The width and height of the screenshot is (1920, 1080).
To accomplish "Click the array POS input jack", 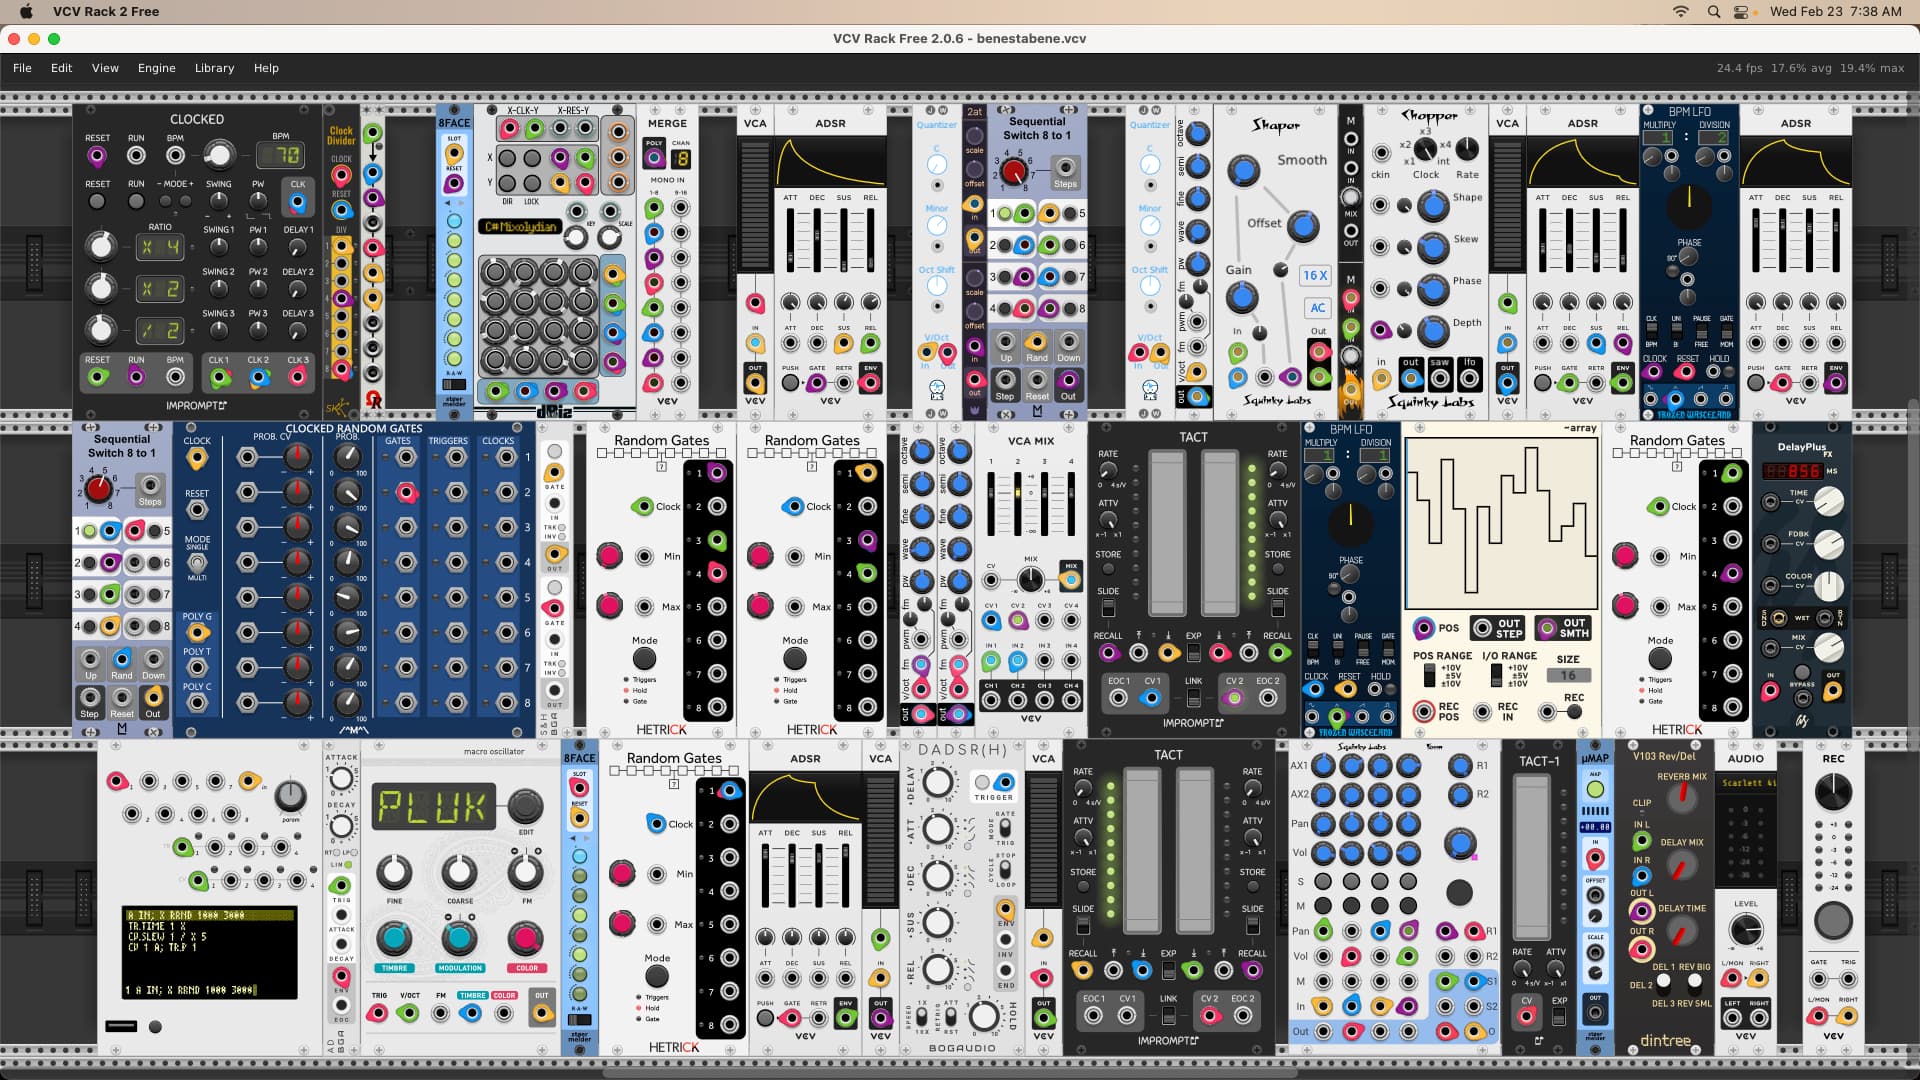I will coord(1424,628).
